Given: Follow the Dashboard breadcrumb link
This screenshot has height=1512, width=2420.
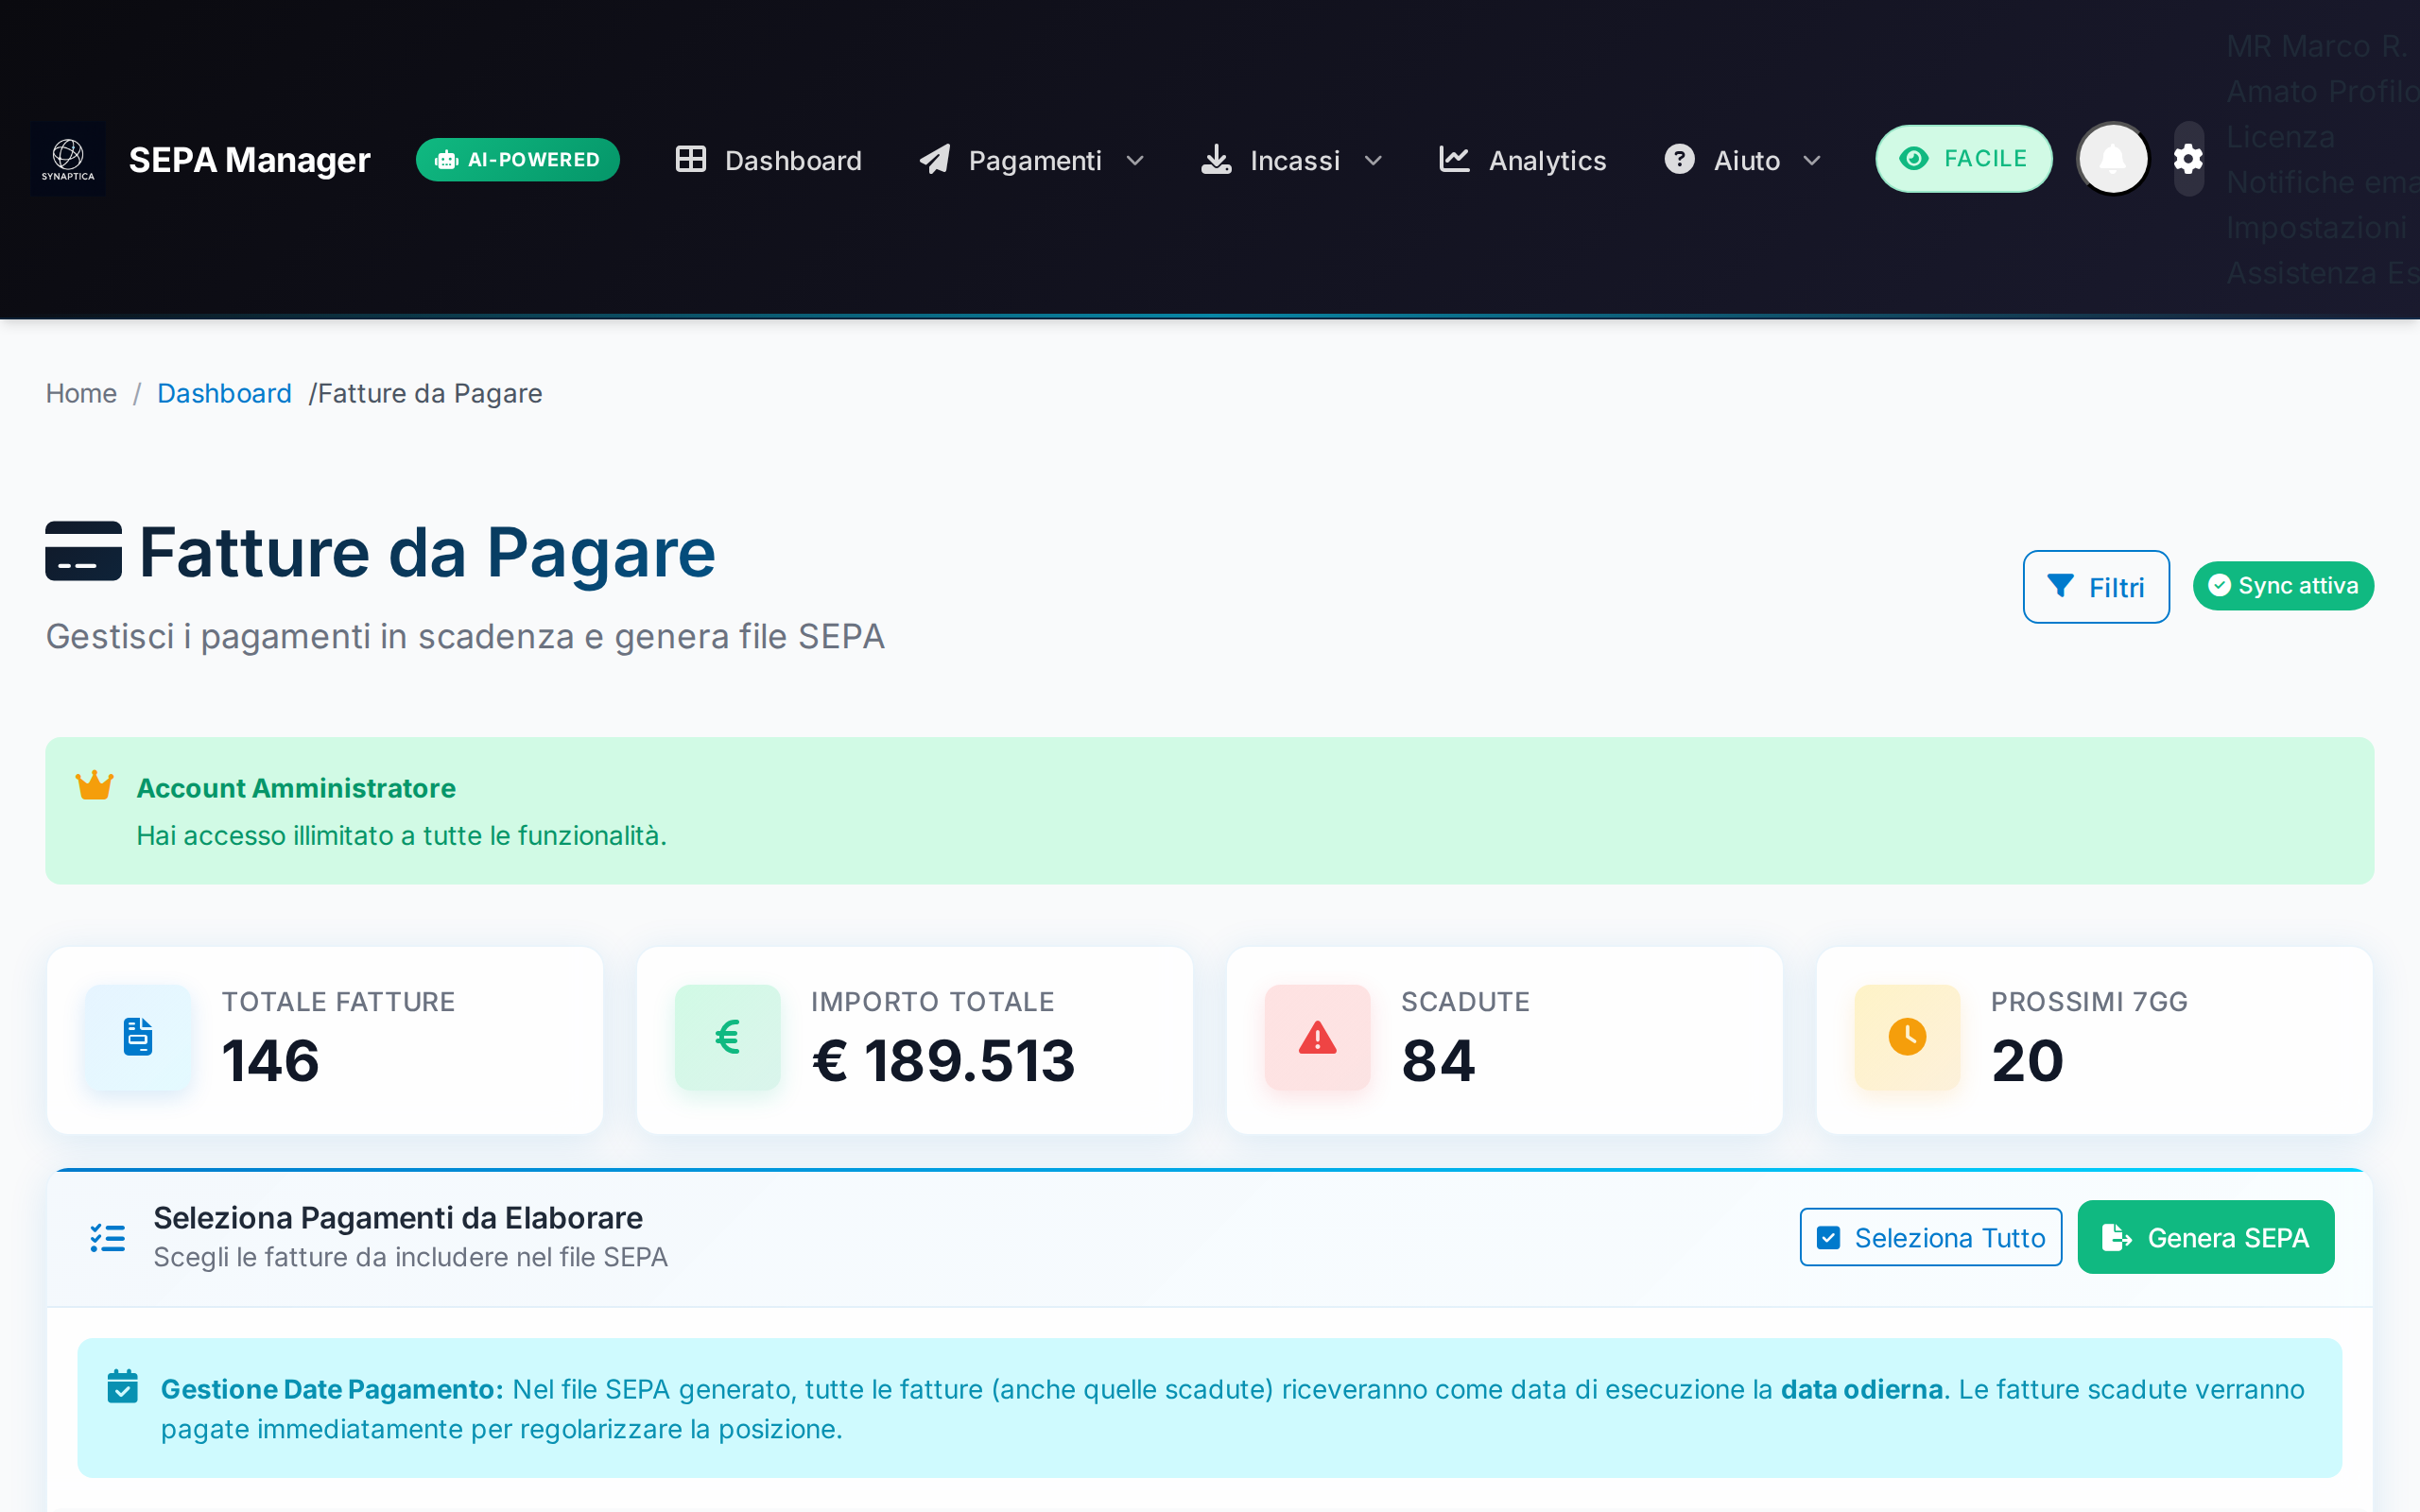Looking at the screenshot, I should pos(224,393).
